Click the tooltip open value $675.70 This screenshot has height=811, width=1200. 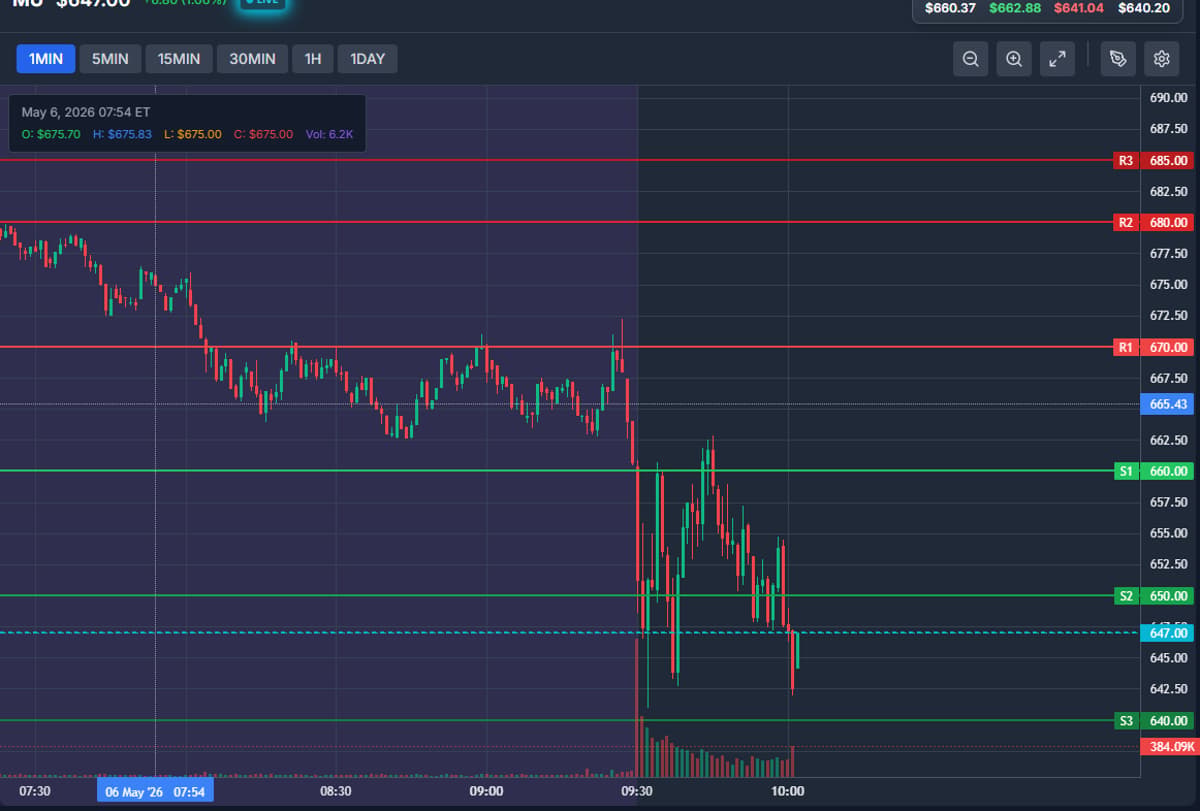(59, 134)
